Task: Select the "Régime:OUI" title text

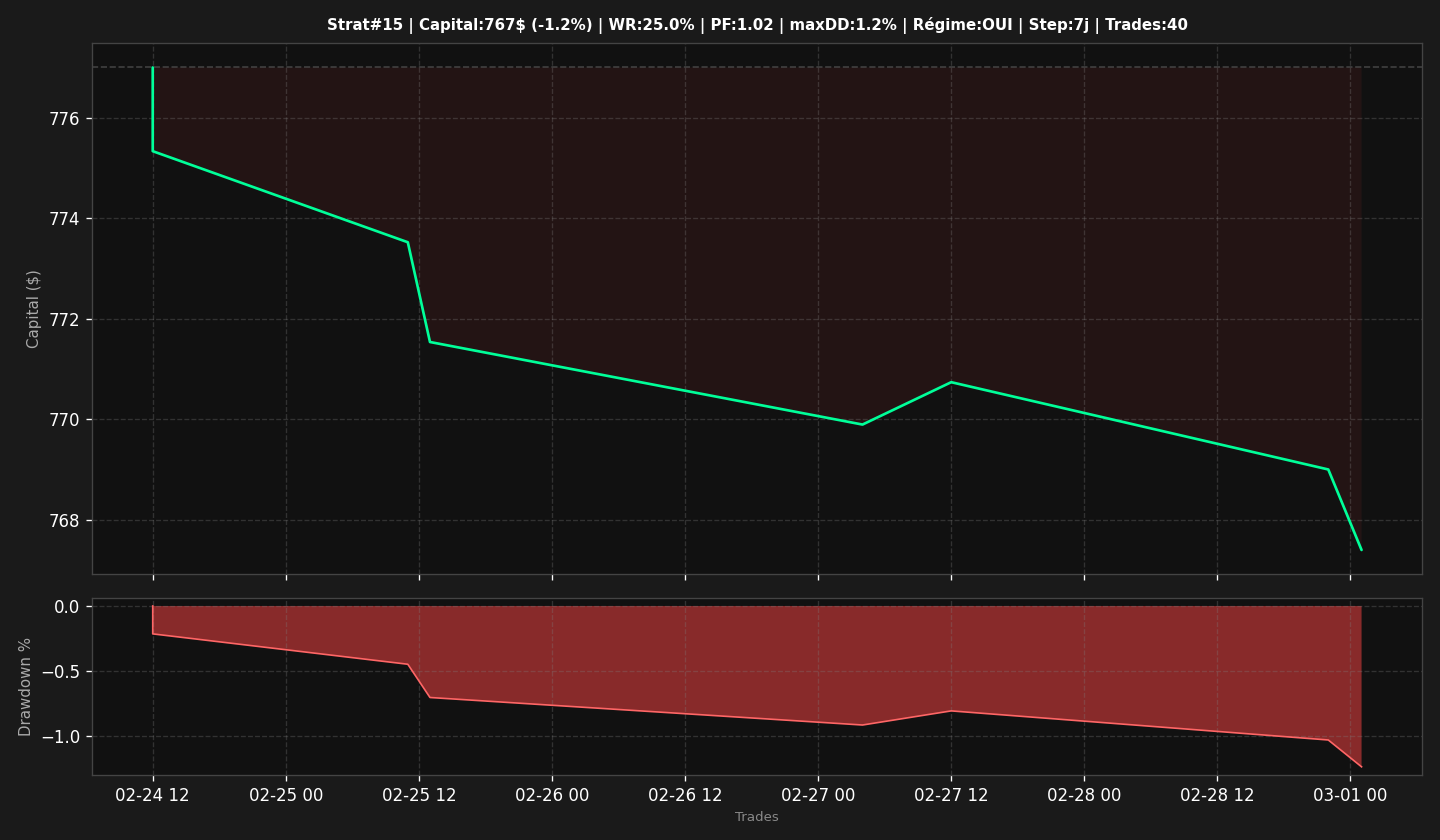Action: (x=962, y=25)
